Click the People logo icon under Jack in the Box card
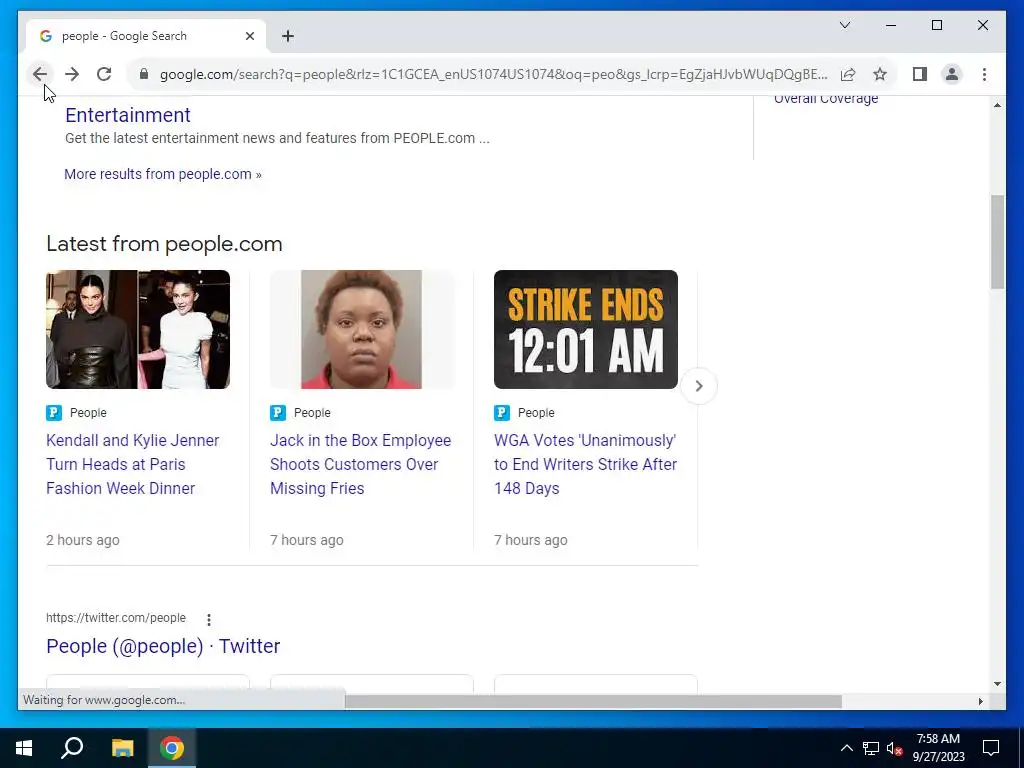Screen dimensions: 1024x768 [278, 413]
